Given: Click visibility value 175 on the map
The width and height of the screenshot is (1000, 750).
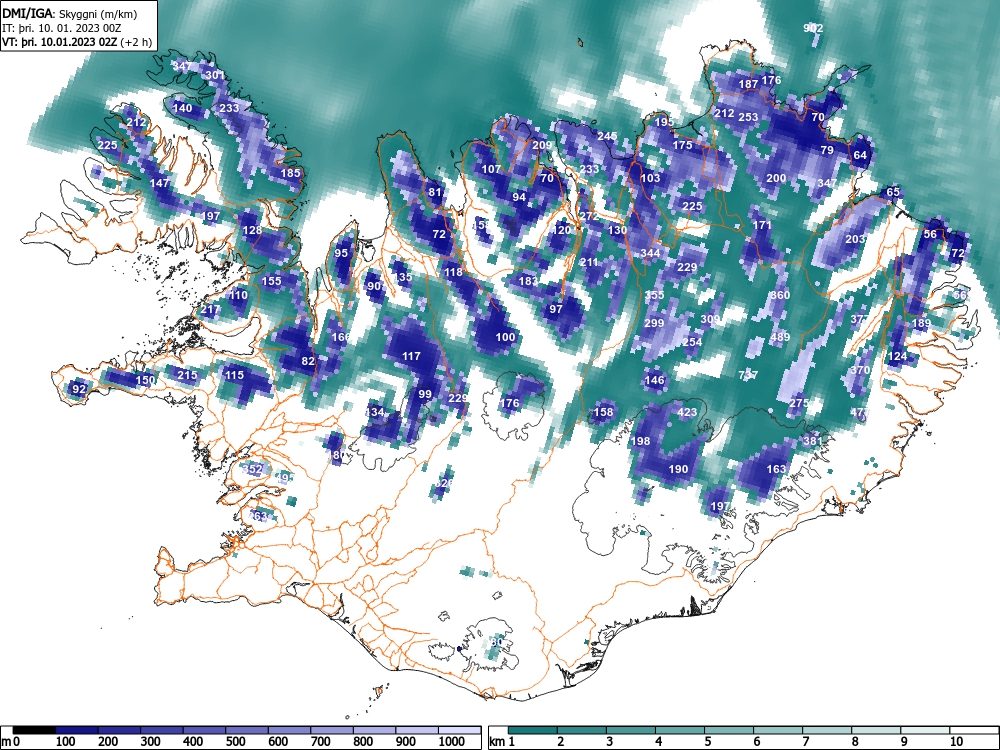Looking at the screenshot, I should (682, 145).
